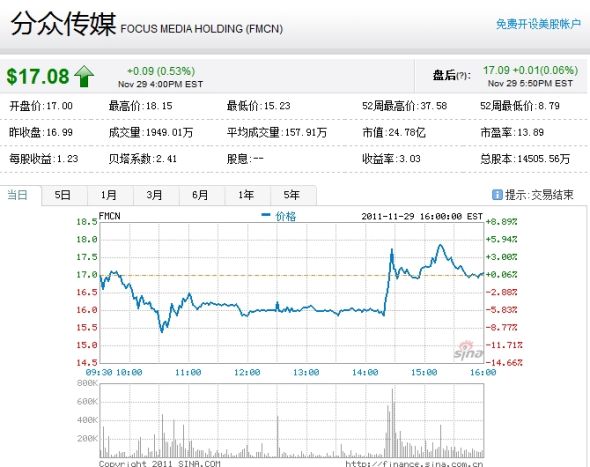This screenshot has height=467, width=590.
Task: Click the Sina logo watermark on chart
Action: click(x=468, y=351)
